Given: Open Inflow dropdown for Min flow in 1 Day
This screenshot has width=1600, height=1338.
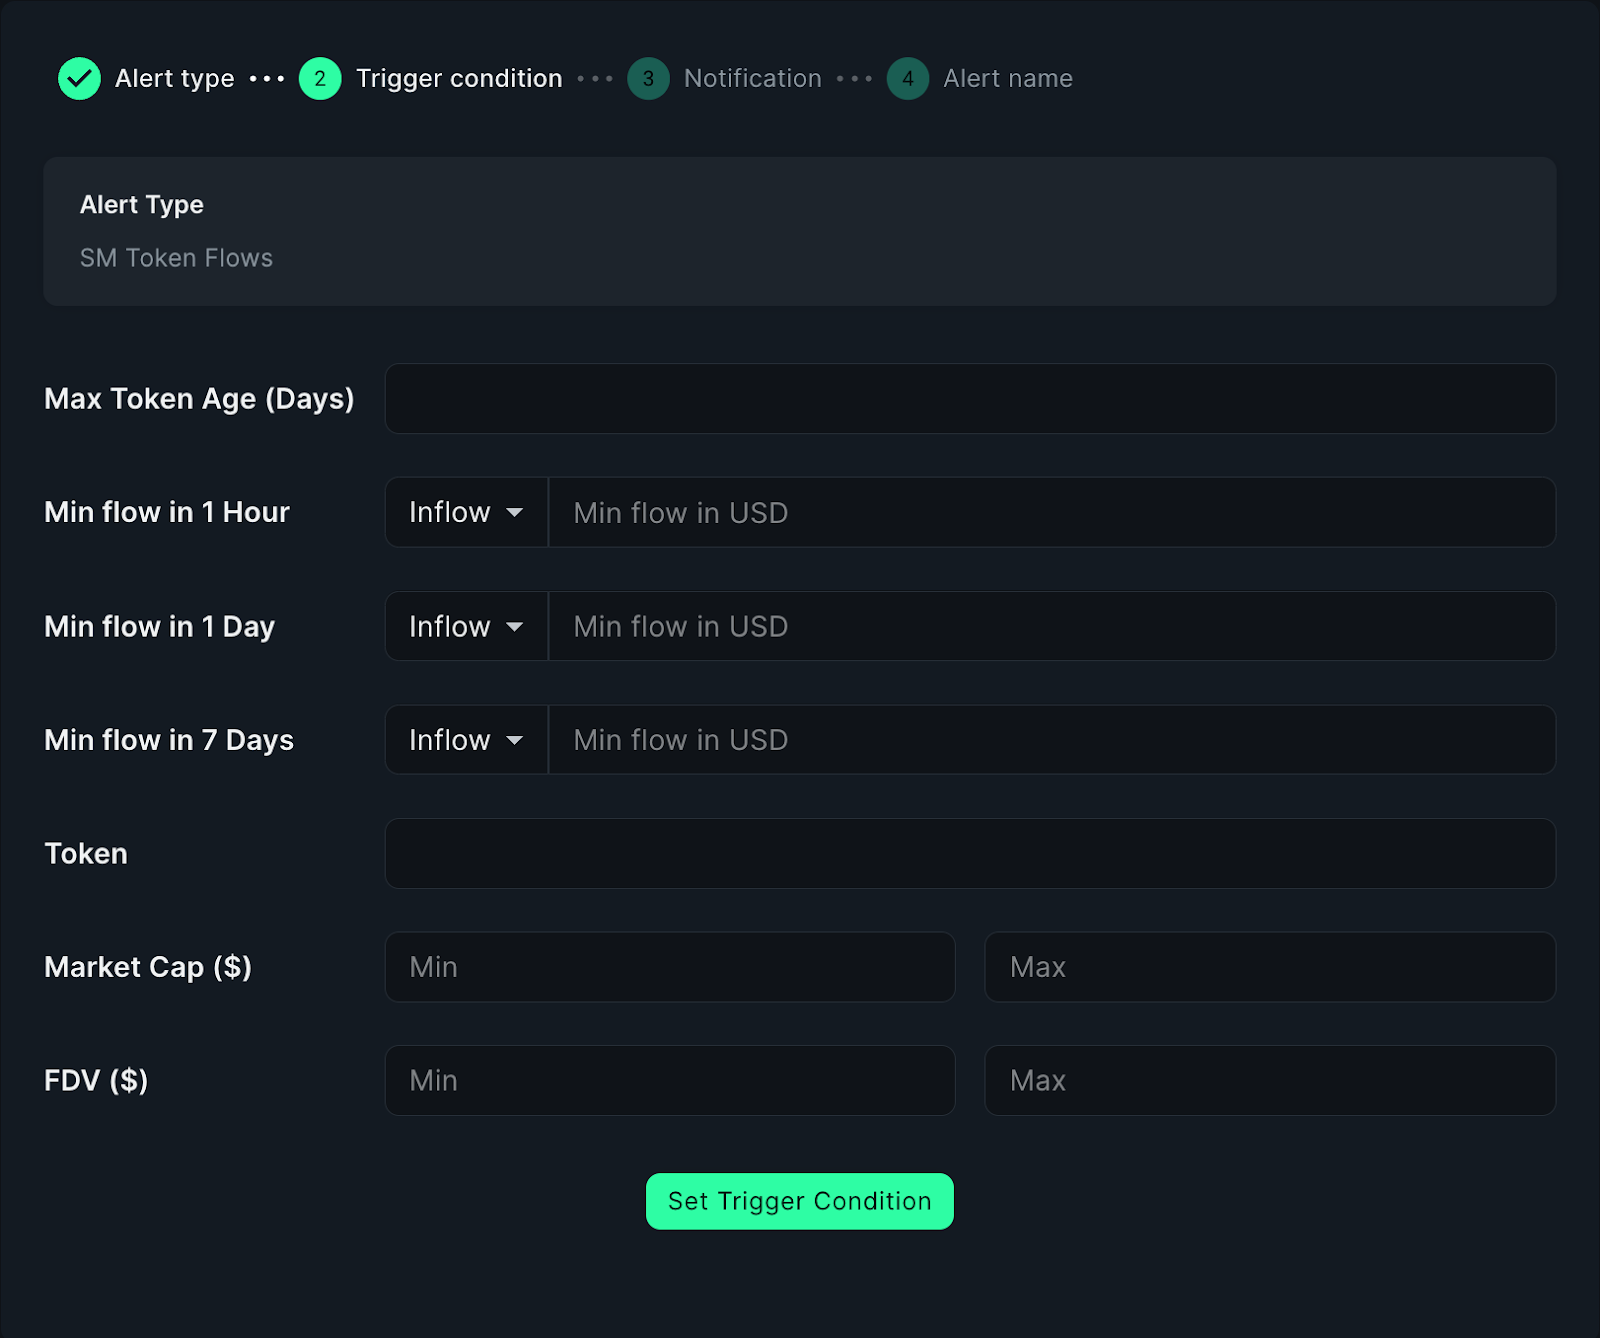Looking at the screenshot, I should click(467, 626).
